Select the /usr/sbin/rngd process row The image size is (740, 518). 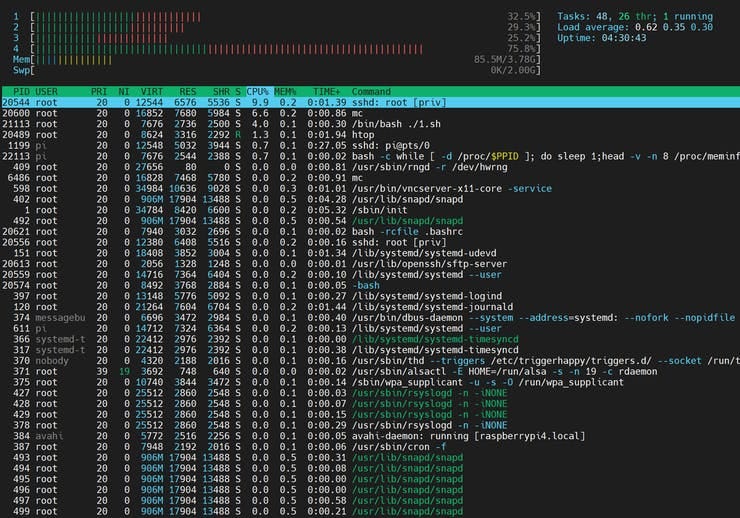click(370, 167)
